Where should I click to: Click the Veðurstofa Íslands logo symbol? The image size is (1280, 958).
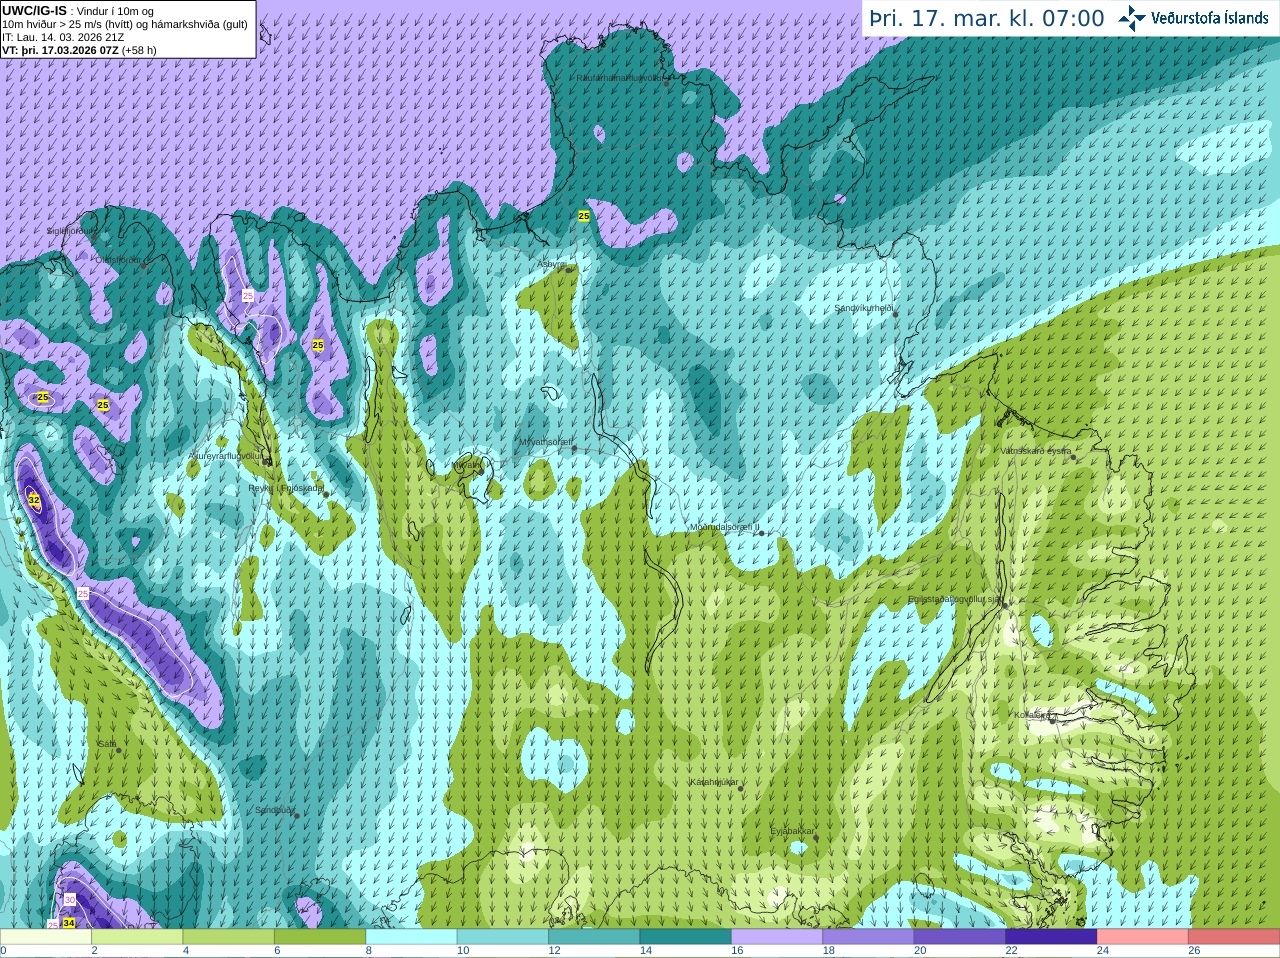click(1132, 18)
